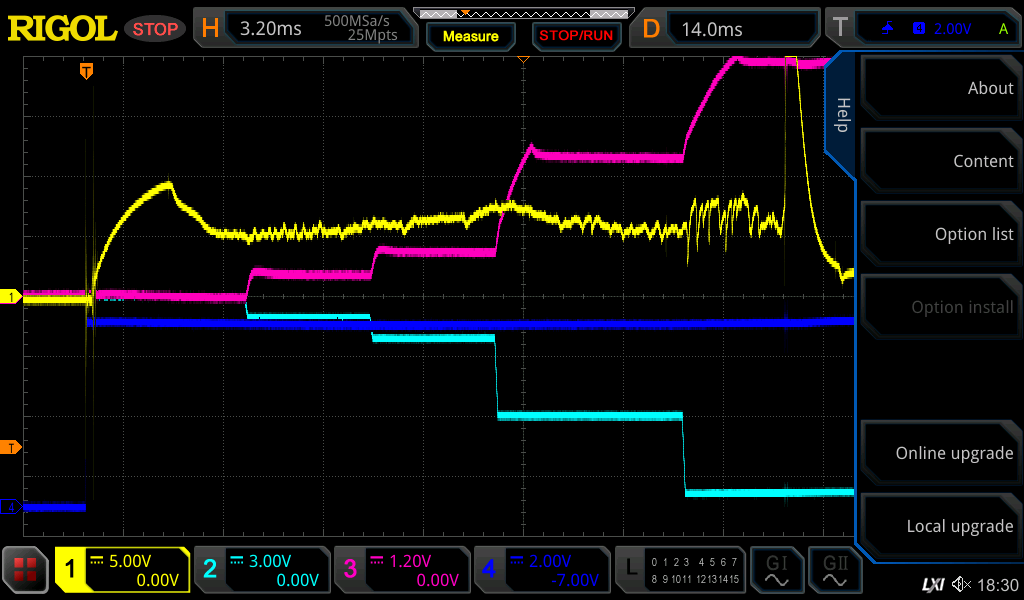Click the GI waveform generator icon
The height and width of the screenshot is (600, 1024).
pyautogui.click(x=776, y=570)
